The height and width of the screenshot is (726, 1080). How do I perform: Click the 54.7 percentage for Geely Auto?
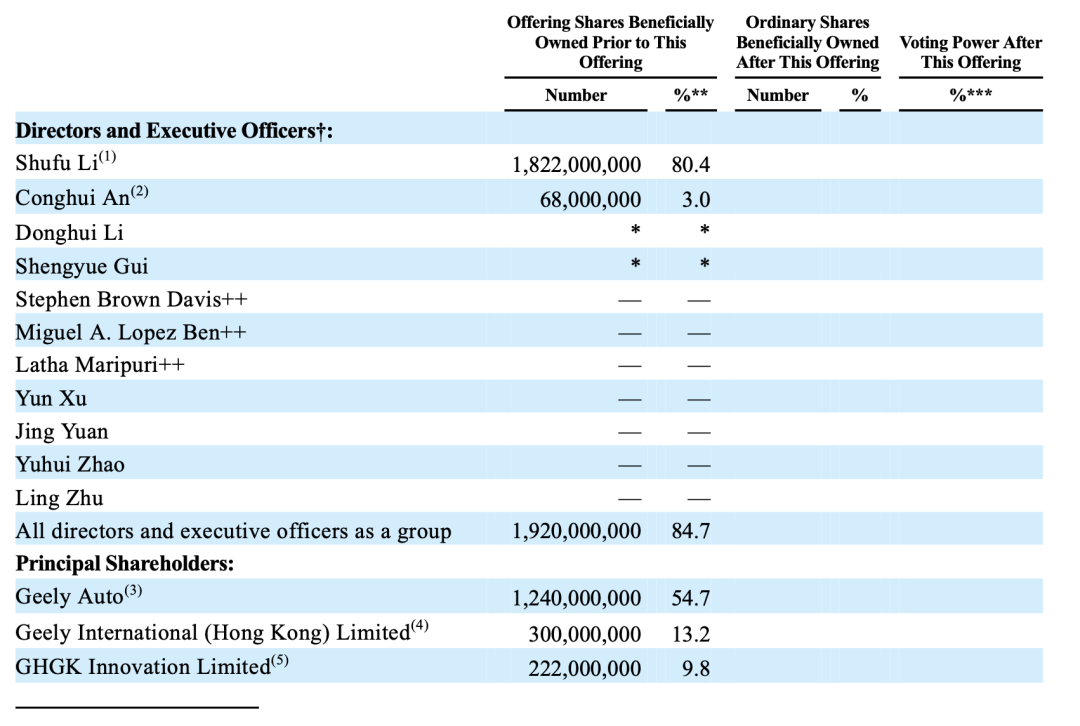690,598
